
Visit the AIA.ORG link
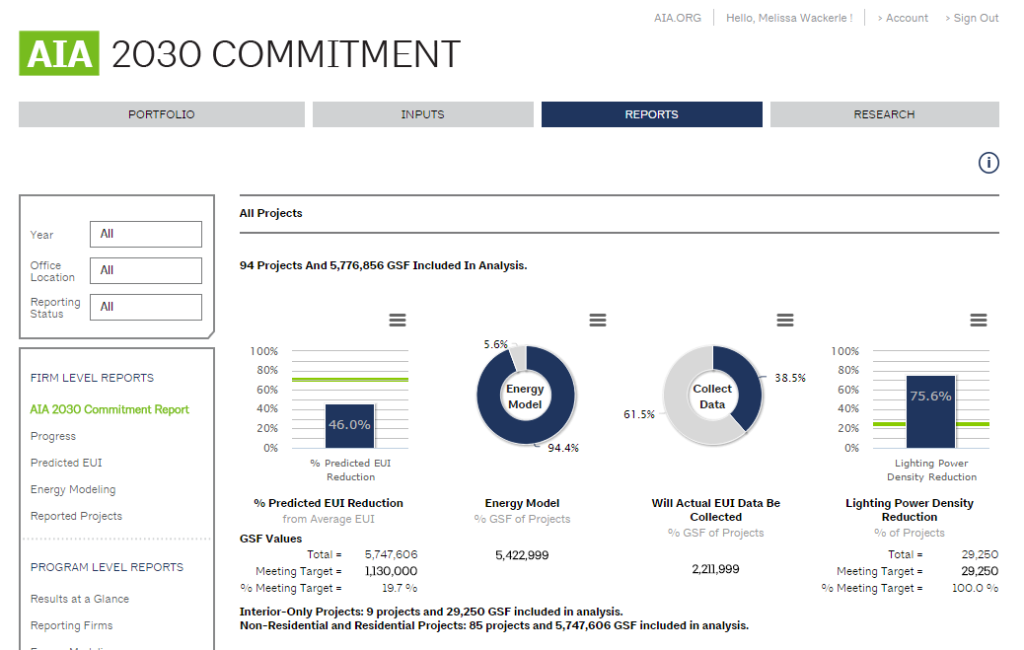point(677,18)
